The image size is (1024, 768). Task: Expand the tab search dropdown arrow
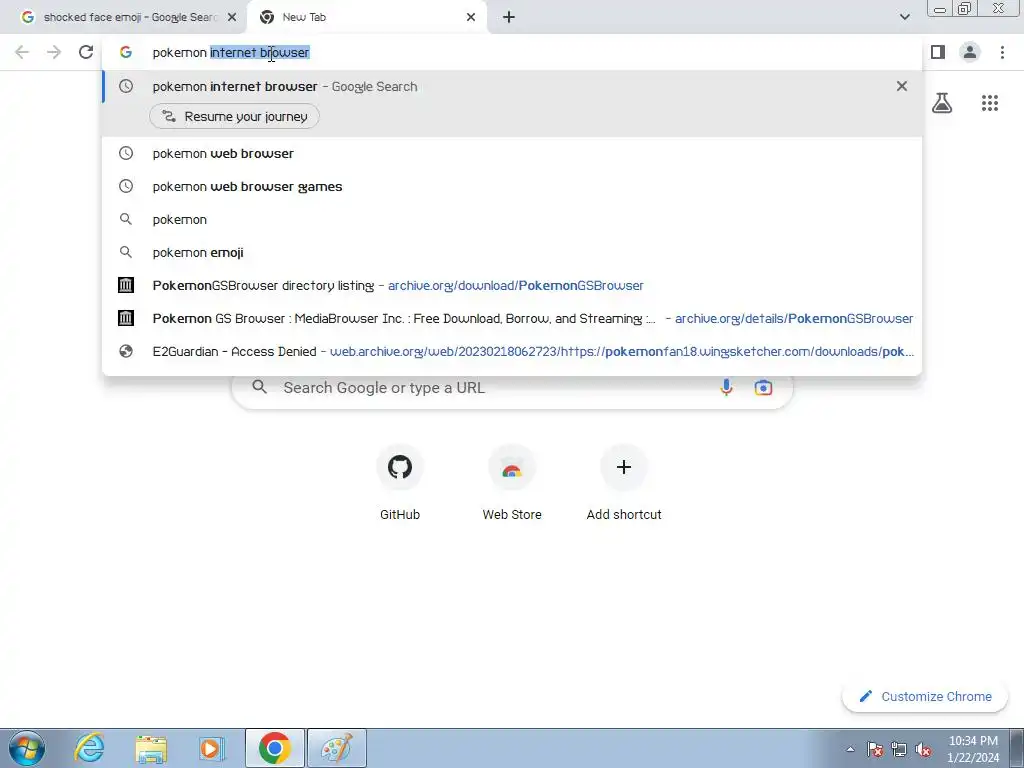[904, 17]
